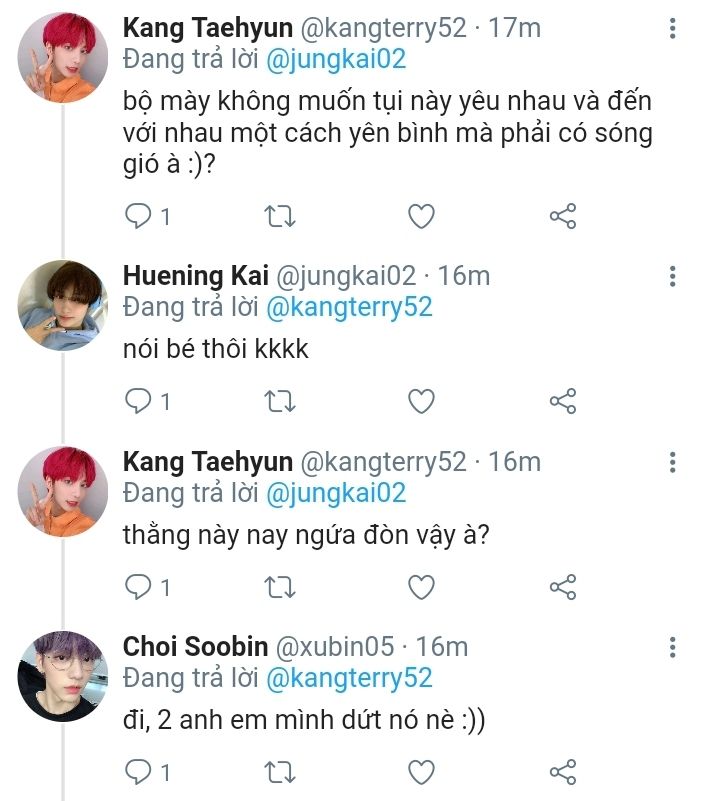Like the "thằng này nay ngứa đòn" tweet
Image resolution: width=720 pixels, height=801 pixels.
point(422,586)
